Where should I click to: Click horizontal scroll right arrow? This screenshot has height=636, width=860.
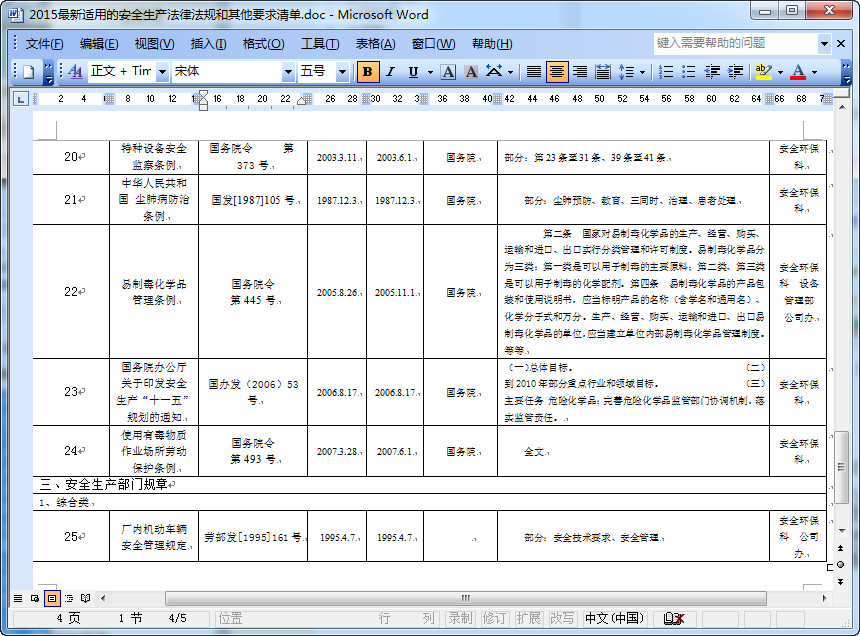[824, 598]
